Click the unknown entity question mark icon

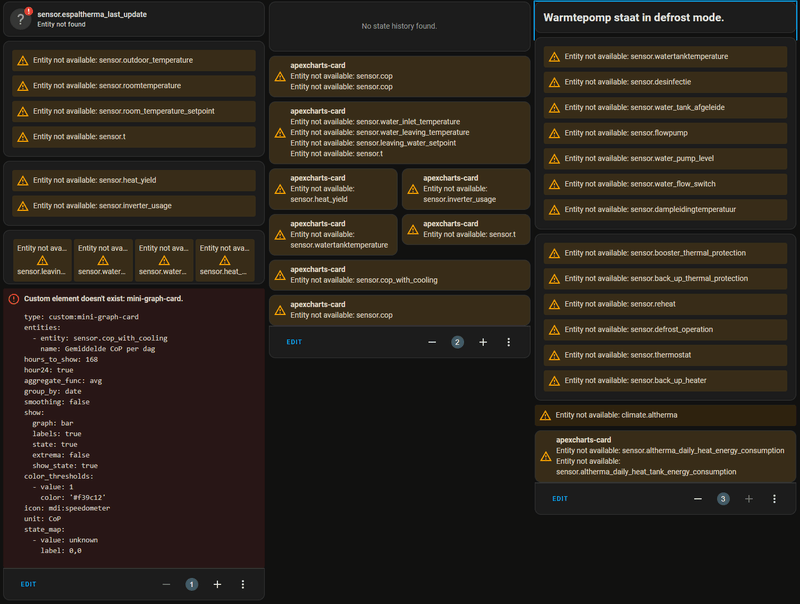(21, 19)
